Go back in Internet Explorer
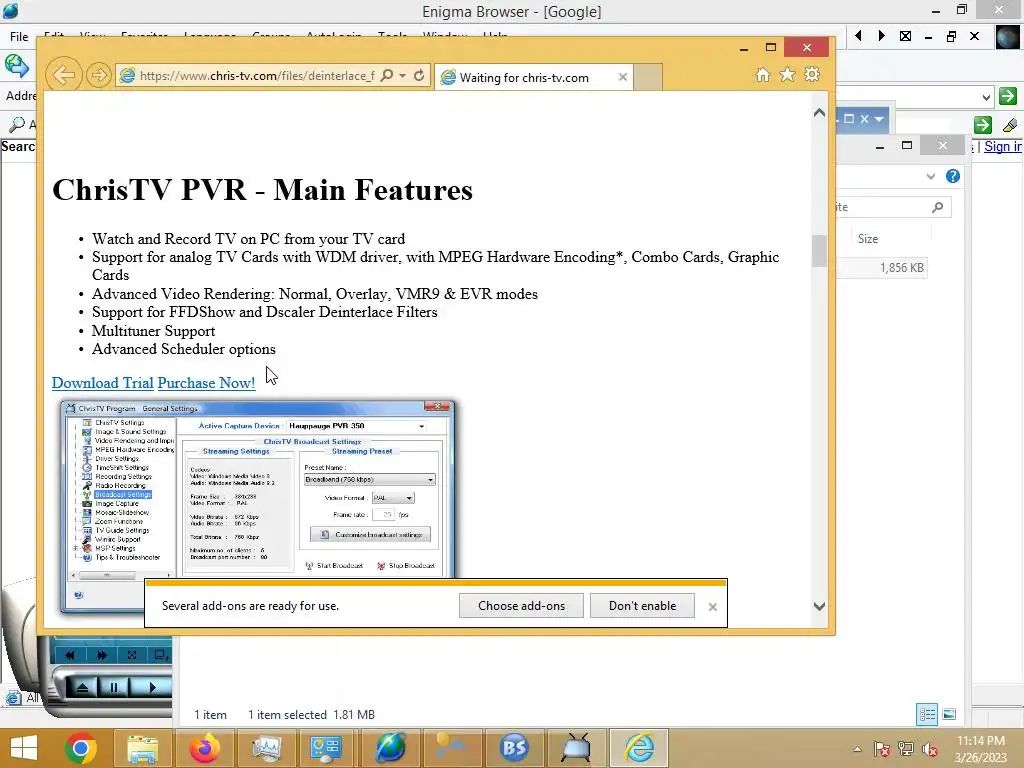The height and width of the screenshot is (768, 1024). (63, 75)
